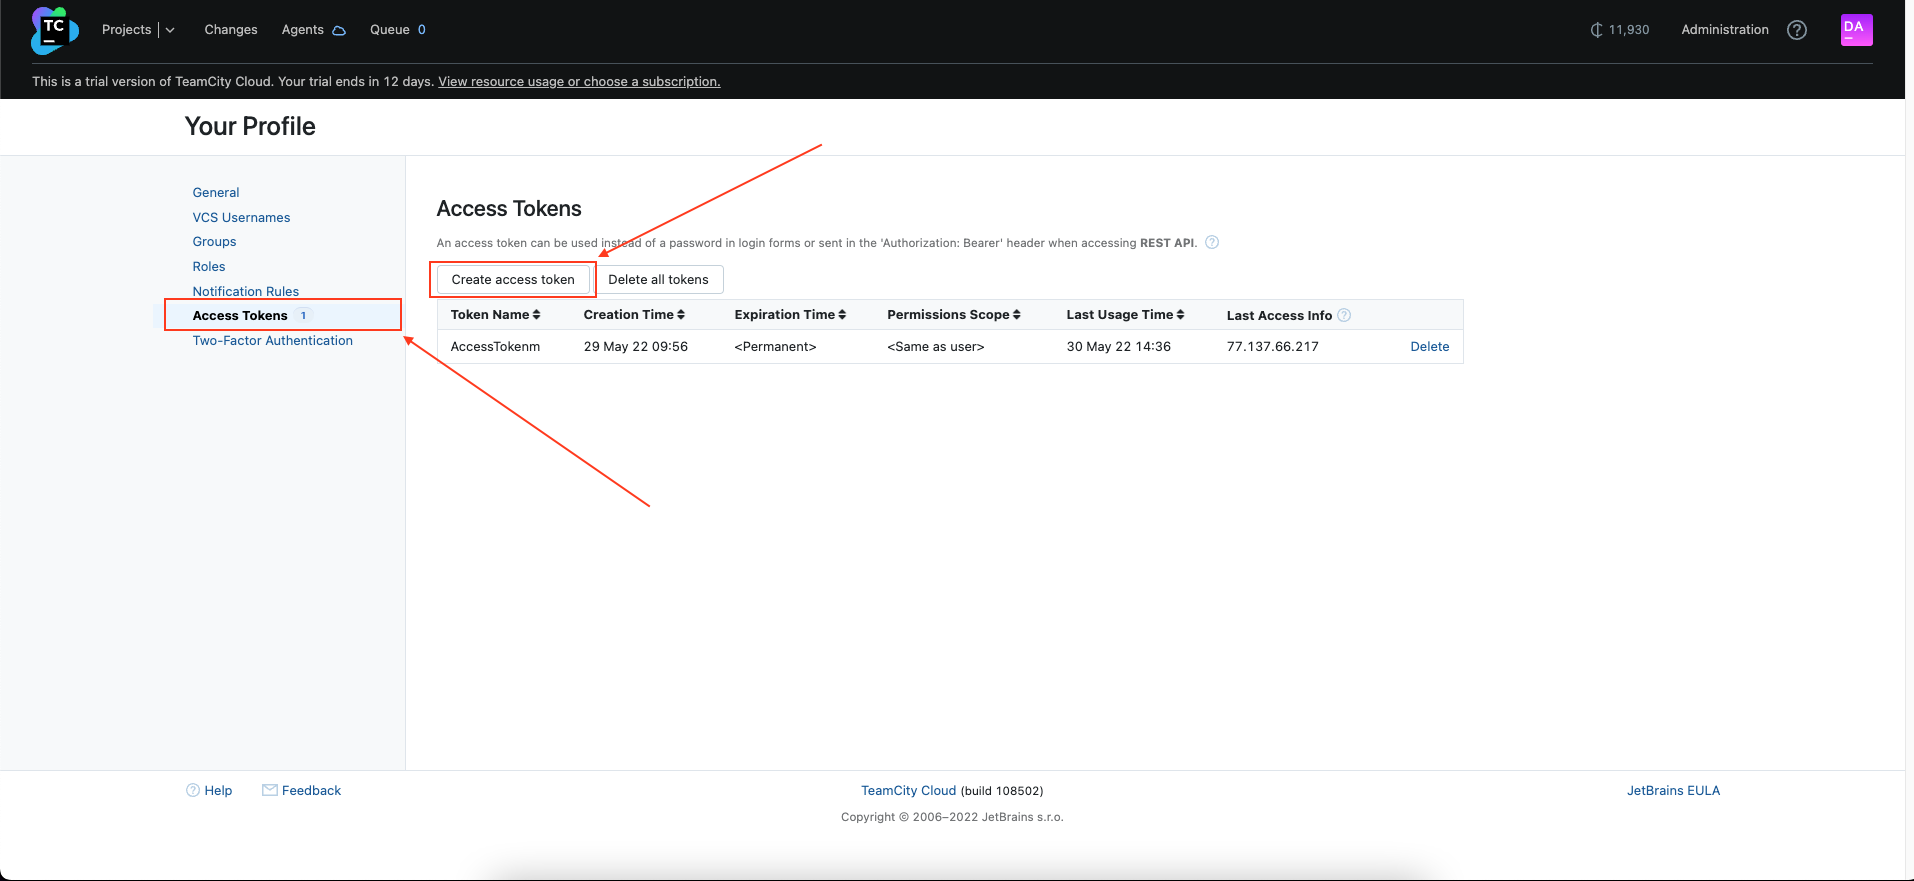
Task: Click the help question mark icon in header
Action: (1797, 30)
